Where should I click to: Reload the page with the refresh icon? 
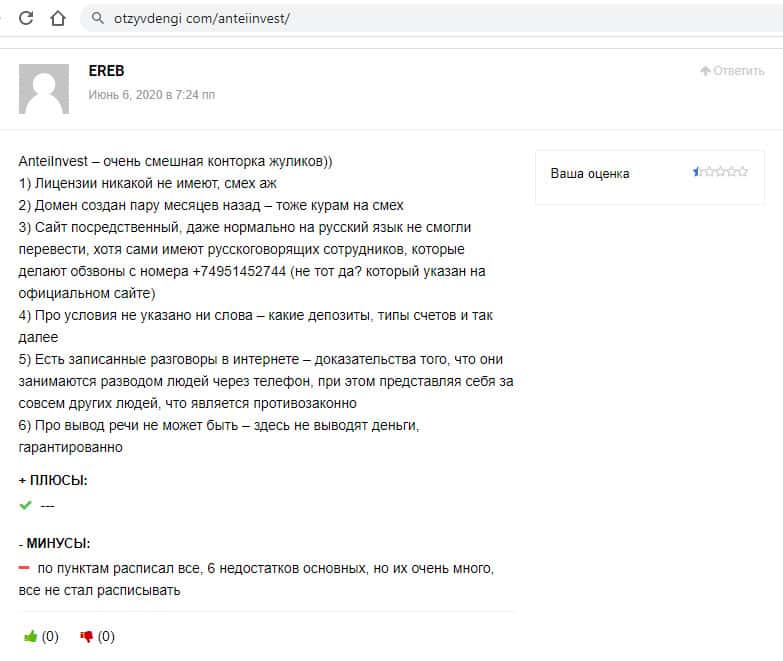[x=27, y=18]
